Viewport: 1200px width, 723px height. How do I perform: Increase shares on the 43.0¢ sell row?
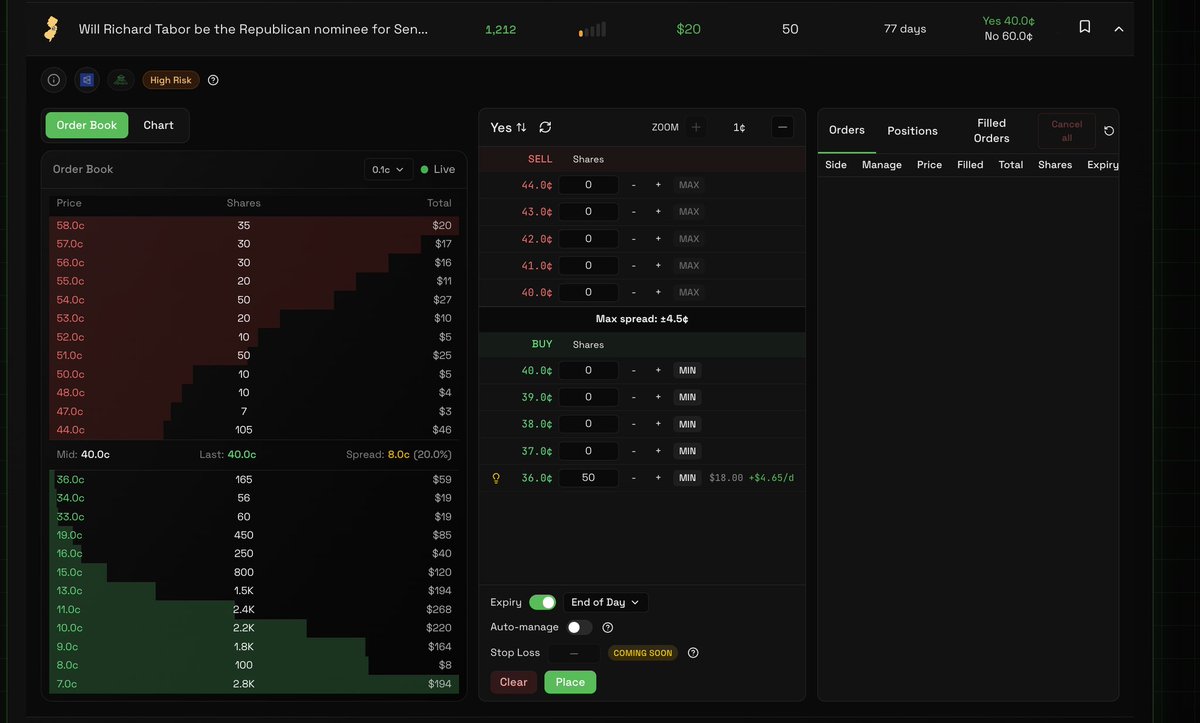tap(658, 212)
